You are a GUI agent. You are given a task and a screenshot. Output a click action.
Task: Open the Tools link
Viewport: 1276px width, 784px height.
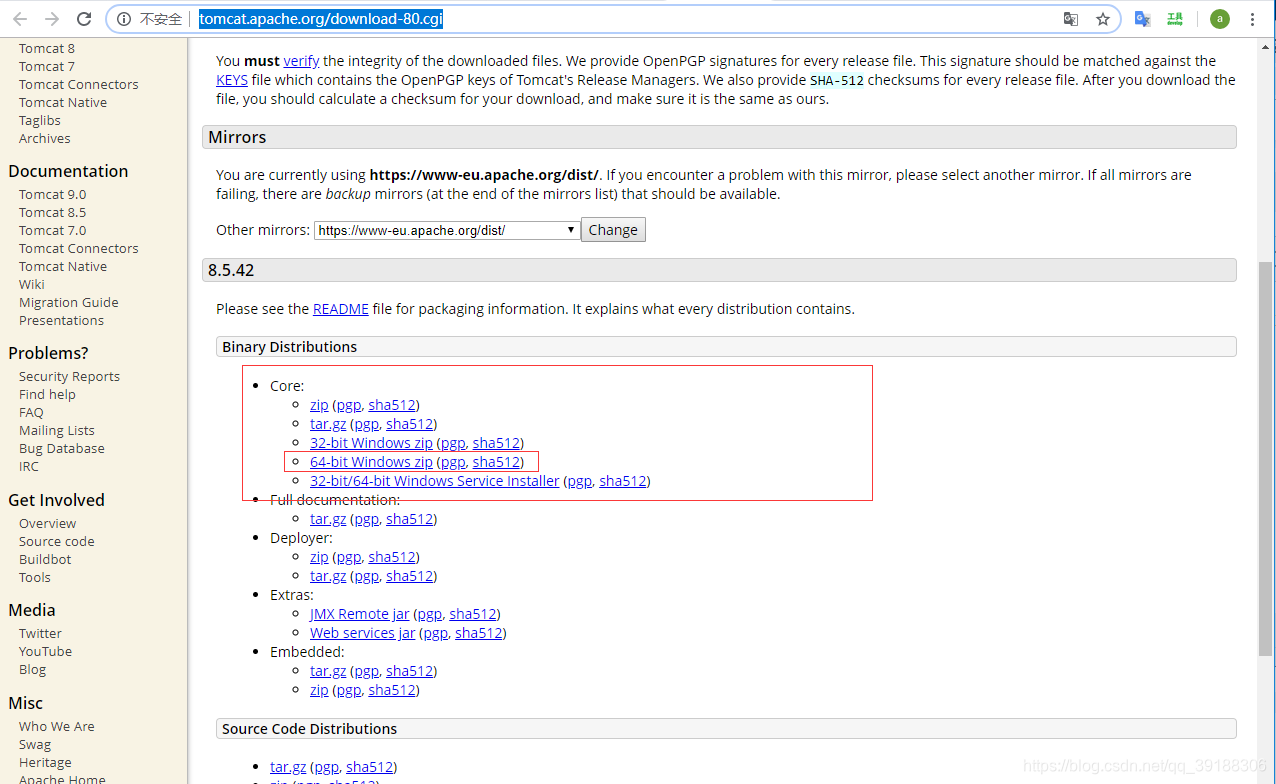(x=35, y=577)
